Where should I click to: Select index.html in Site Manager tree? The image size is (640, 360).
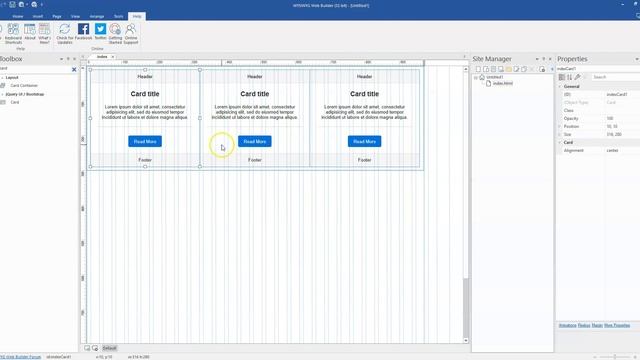pyautogui.click(x=502, y=83)
